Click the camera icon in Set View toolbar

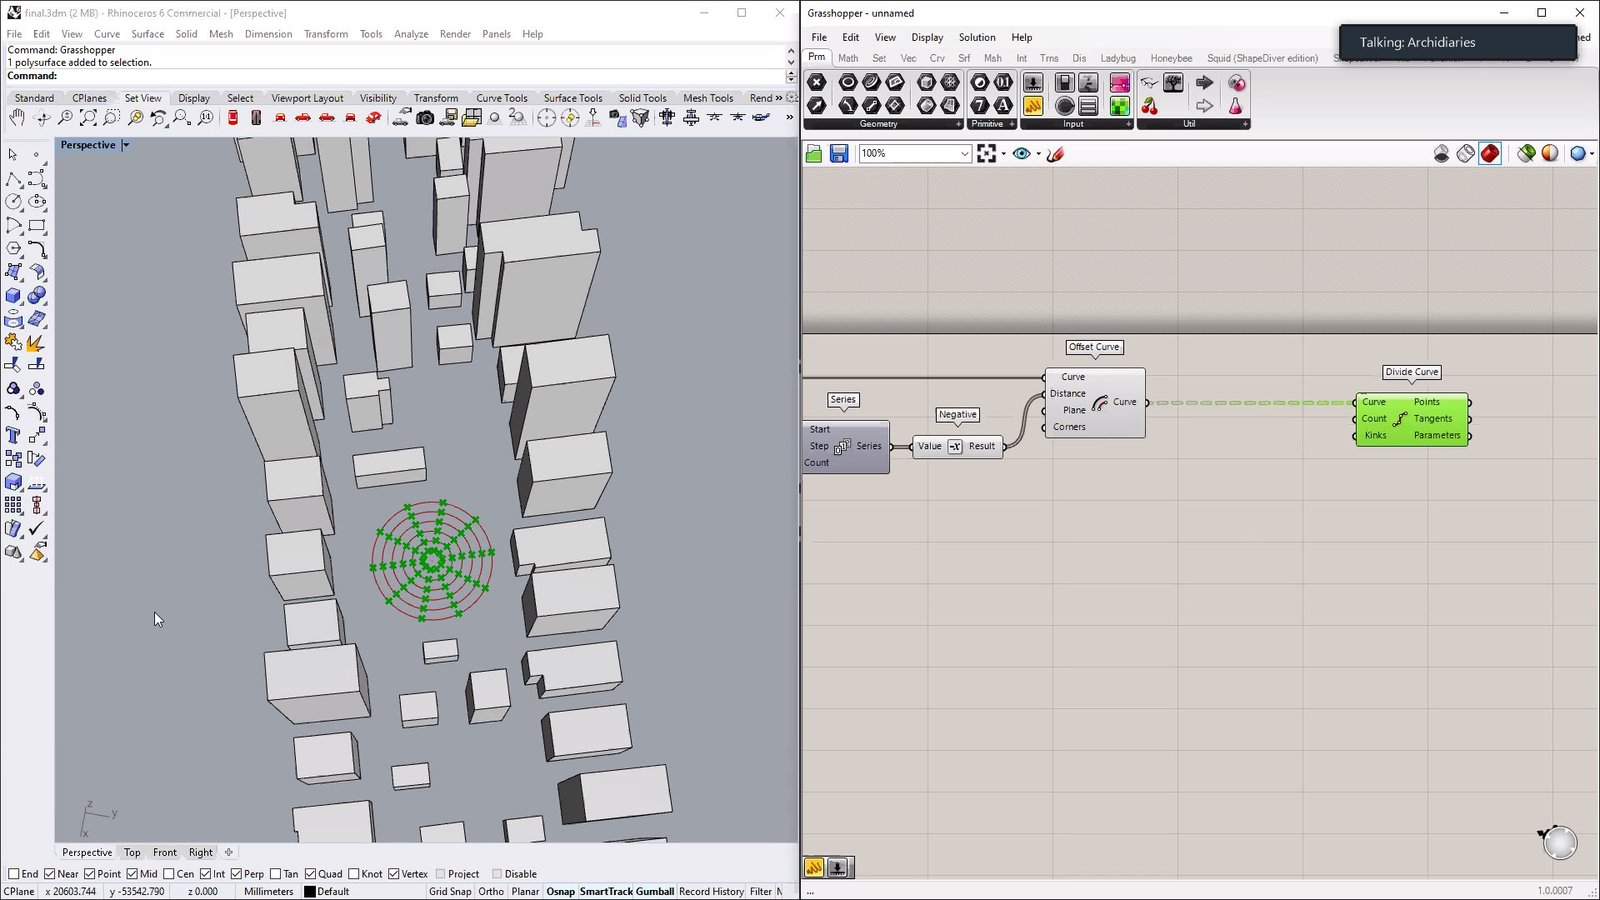click(x=425, y=118)
